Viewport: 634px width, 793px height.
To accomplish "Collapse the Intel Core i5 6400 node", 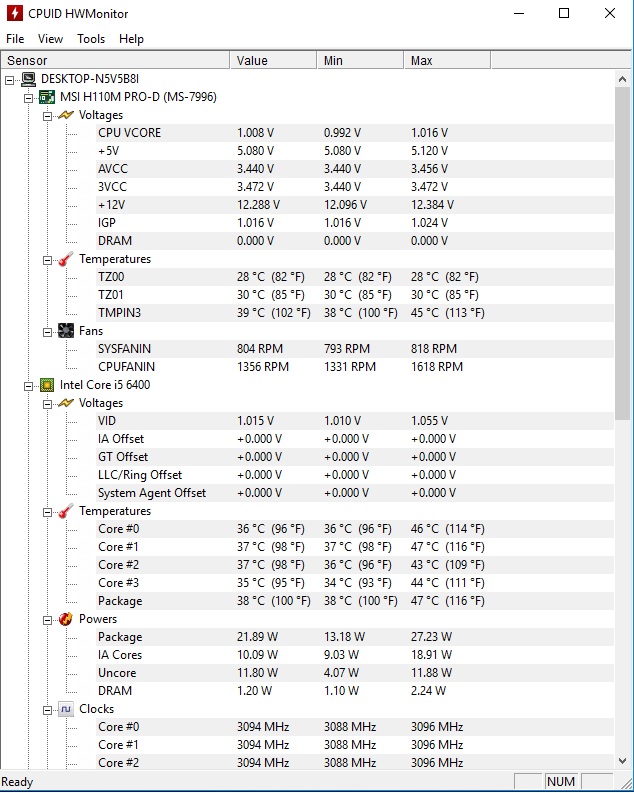I will pyautogui.click(x=28, y=385).
